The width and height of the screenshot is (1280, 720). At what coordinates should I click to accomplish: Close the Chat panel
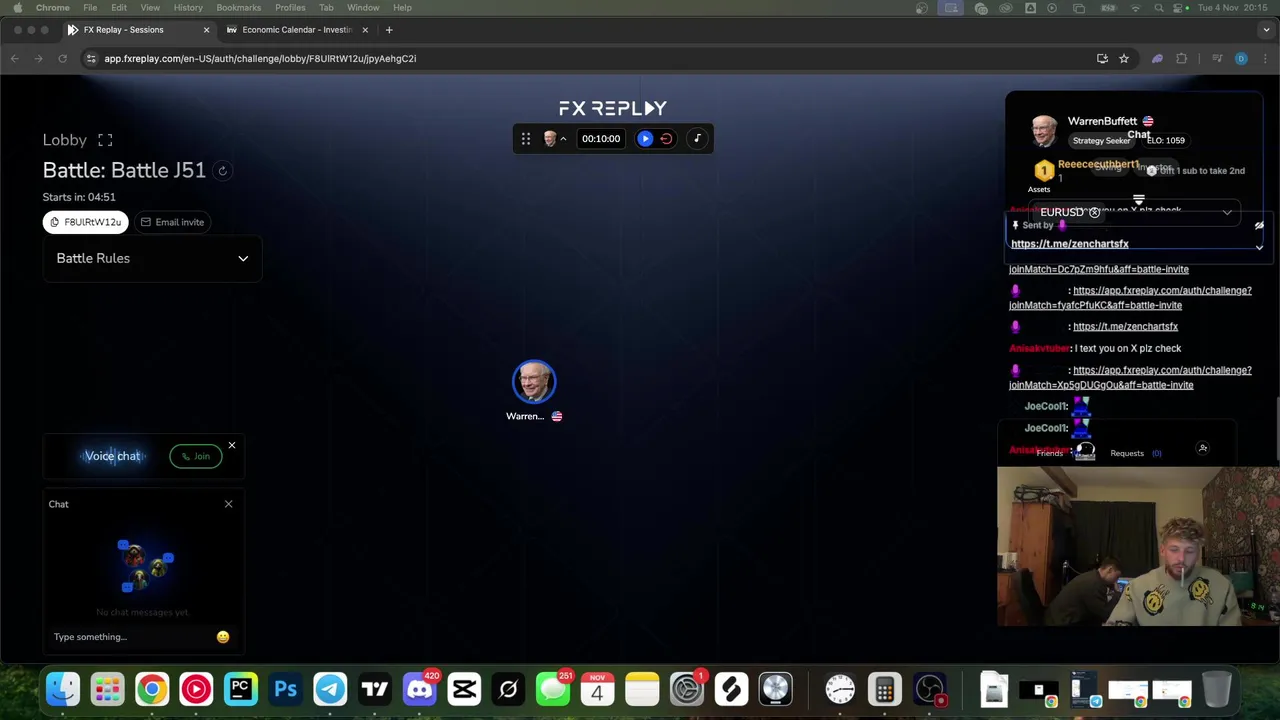228,504
